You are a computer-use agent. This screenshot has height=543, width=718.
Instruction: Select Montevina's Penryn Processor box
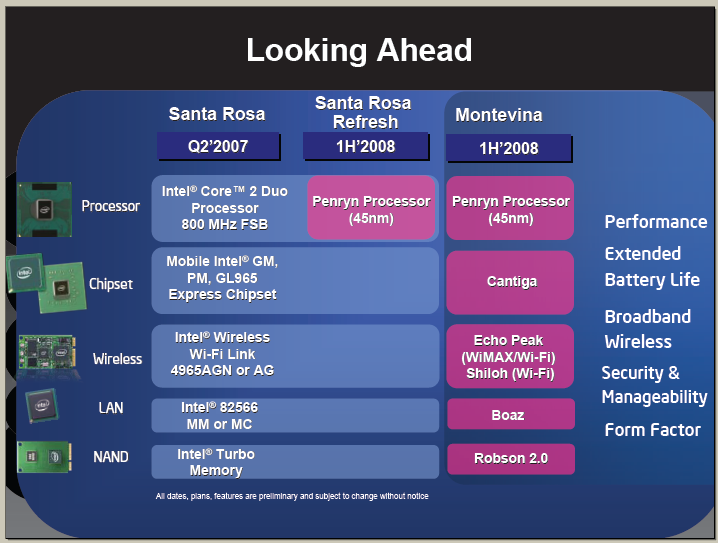(x=510, y=208)
